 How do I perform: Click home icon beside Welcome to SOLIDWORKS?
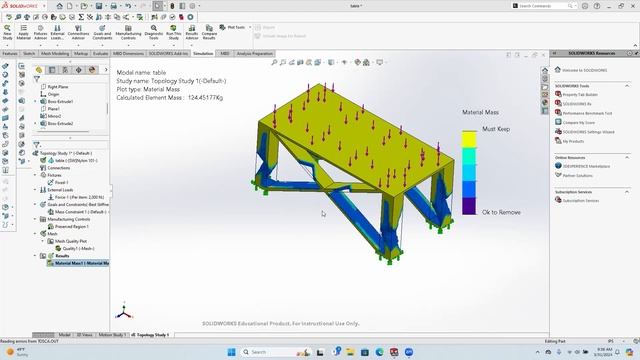coord(558,70)
